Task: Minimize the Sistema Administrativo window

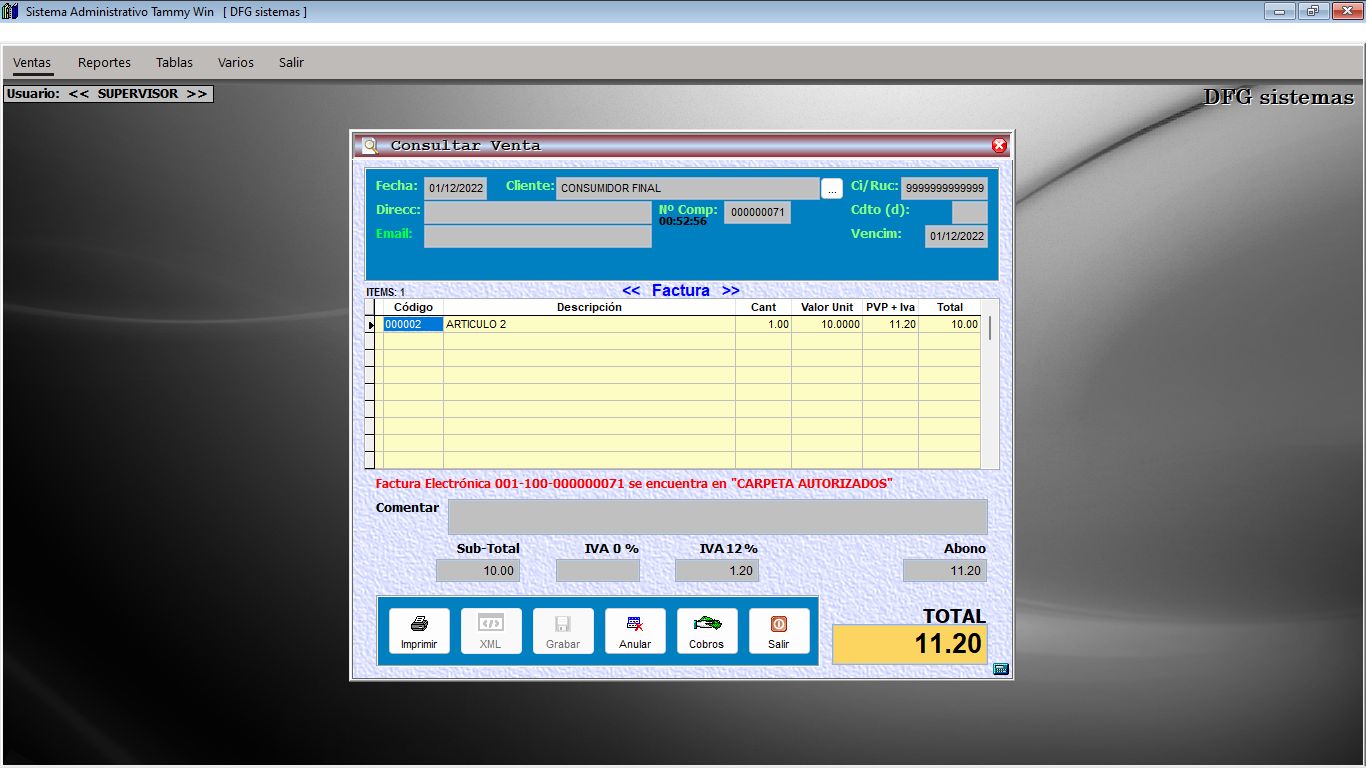Action: [1279, 11]
